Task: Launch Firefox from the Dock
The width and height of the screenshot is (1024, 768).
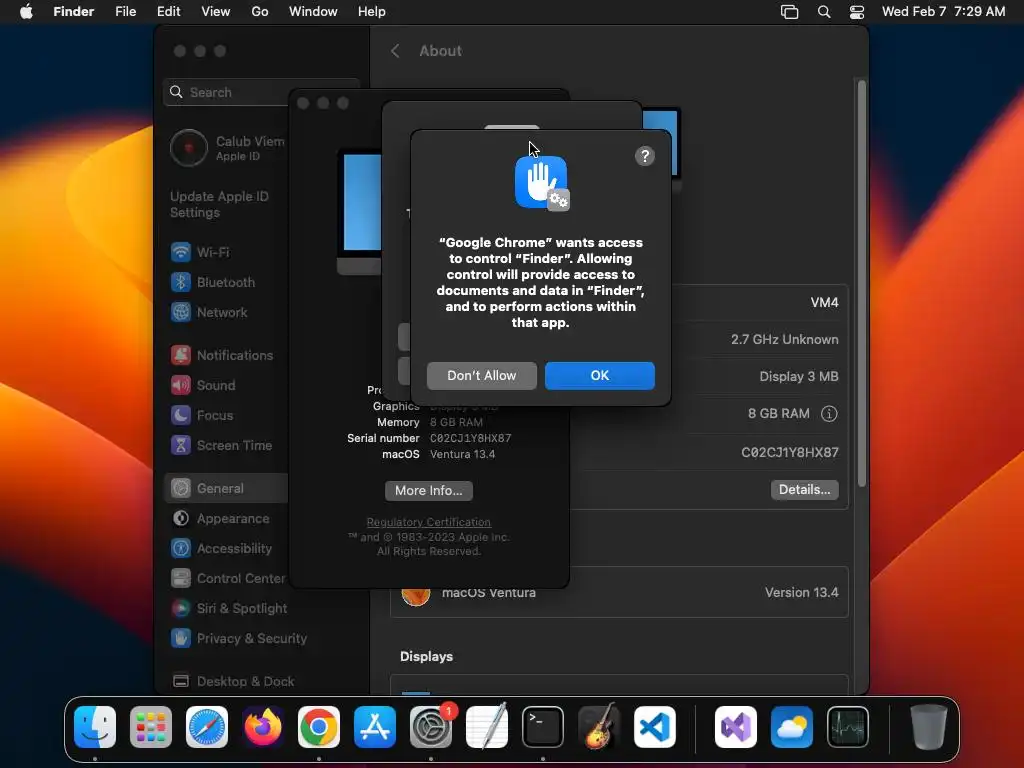Action: coord(263,727)
